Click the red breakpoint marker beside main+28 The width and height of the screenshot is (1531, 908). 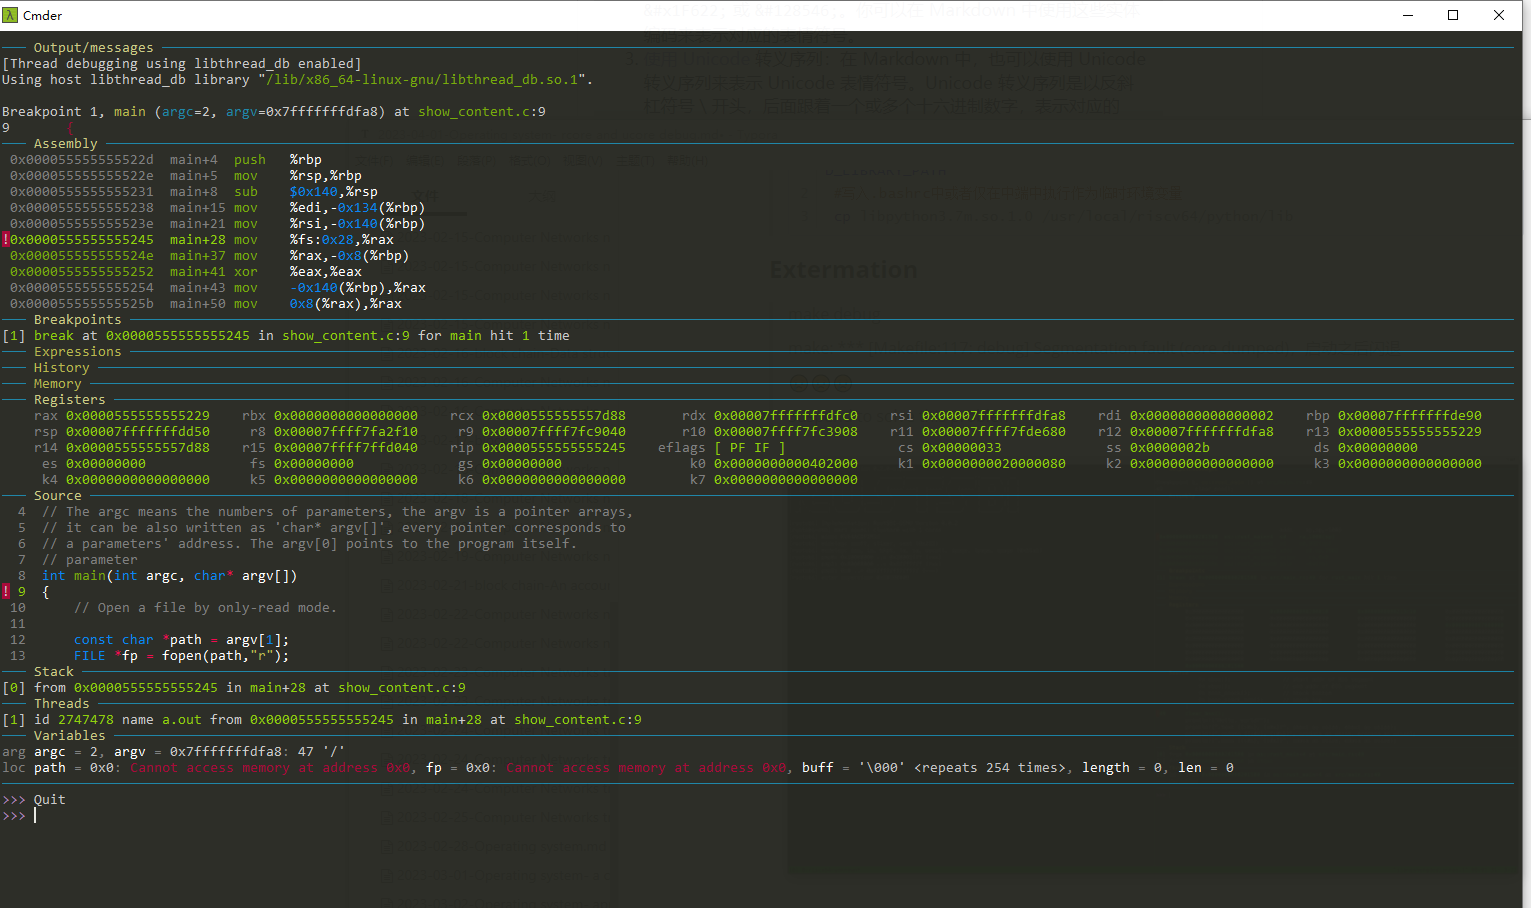tap(5, 240)
